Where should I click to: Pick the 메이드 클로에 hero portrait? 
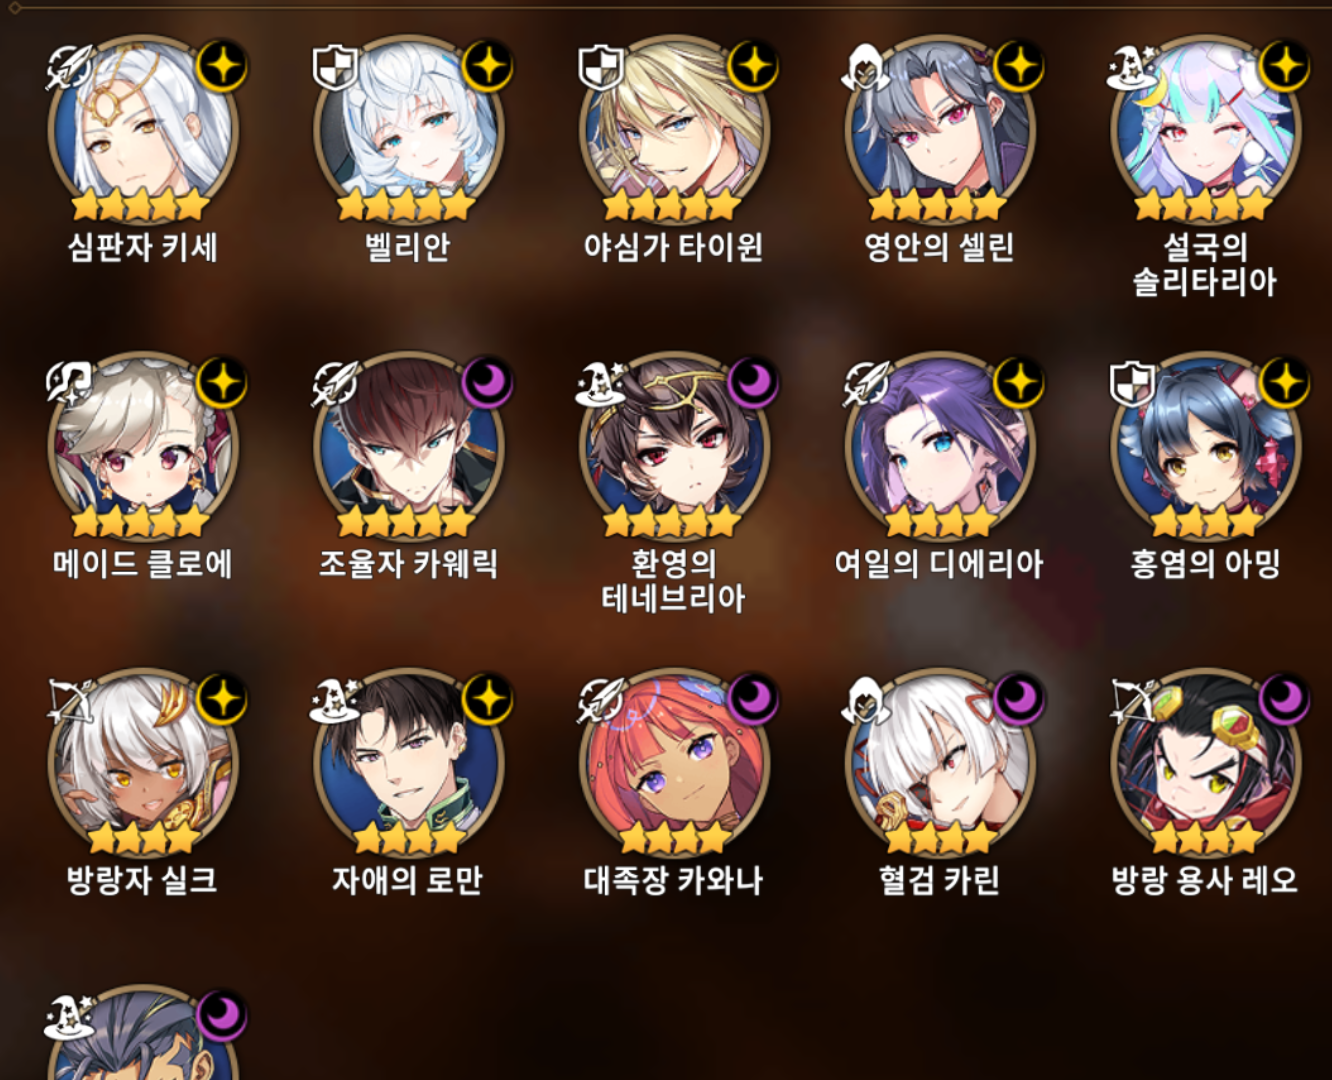pyautogui.click(x=142, y=446)
